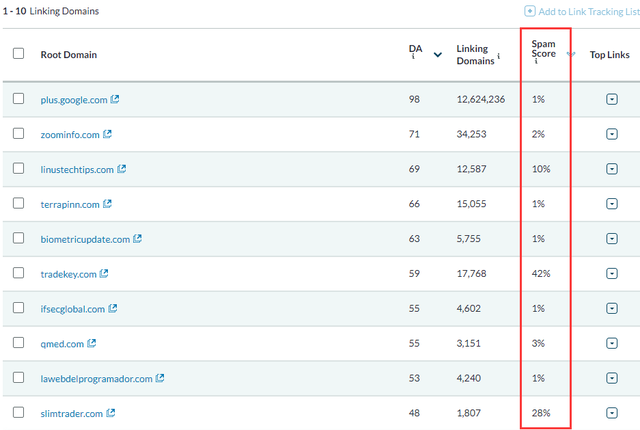640x430 pixels.
Task: Click the Root Domain column header
Action: pos(69,55)
